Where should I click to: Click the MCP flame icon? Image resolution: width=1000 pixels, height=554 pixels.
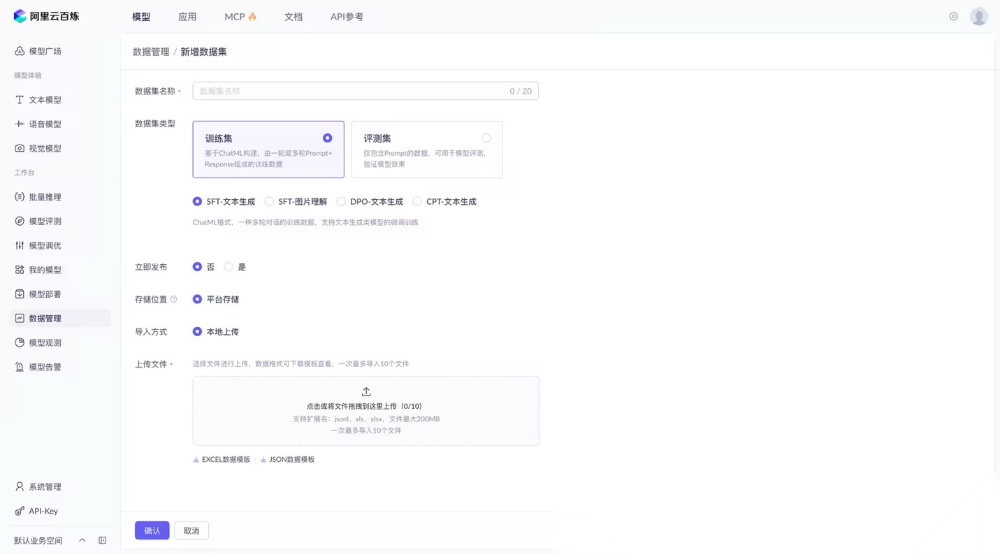click(253, 17)
